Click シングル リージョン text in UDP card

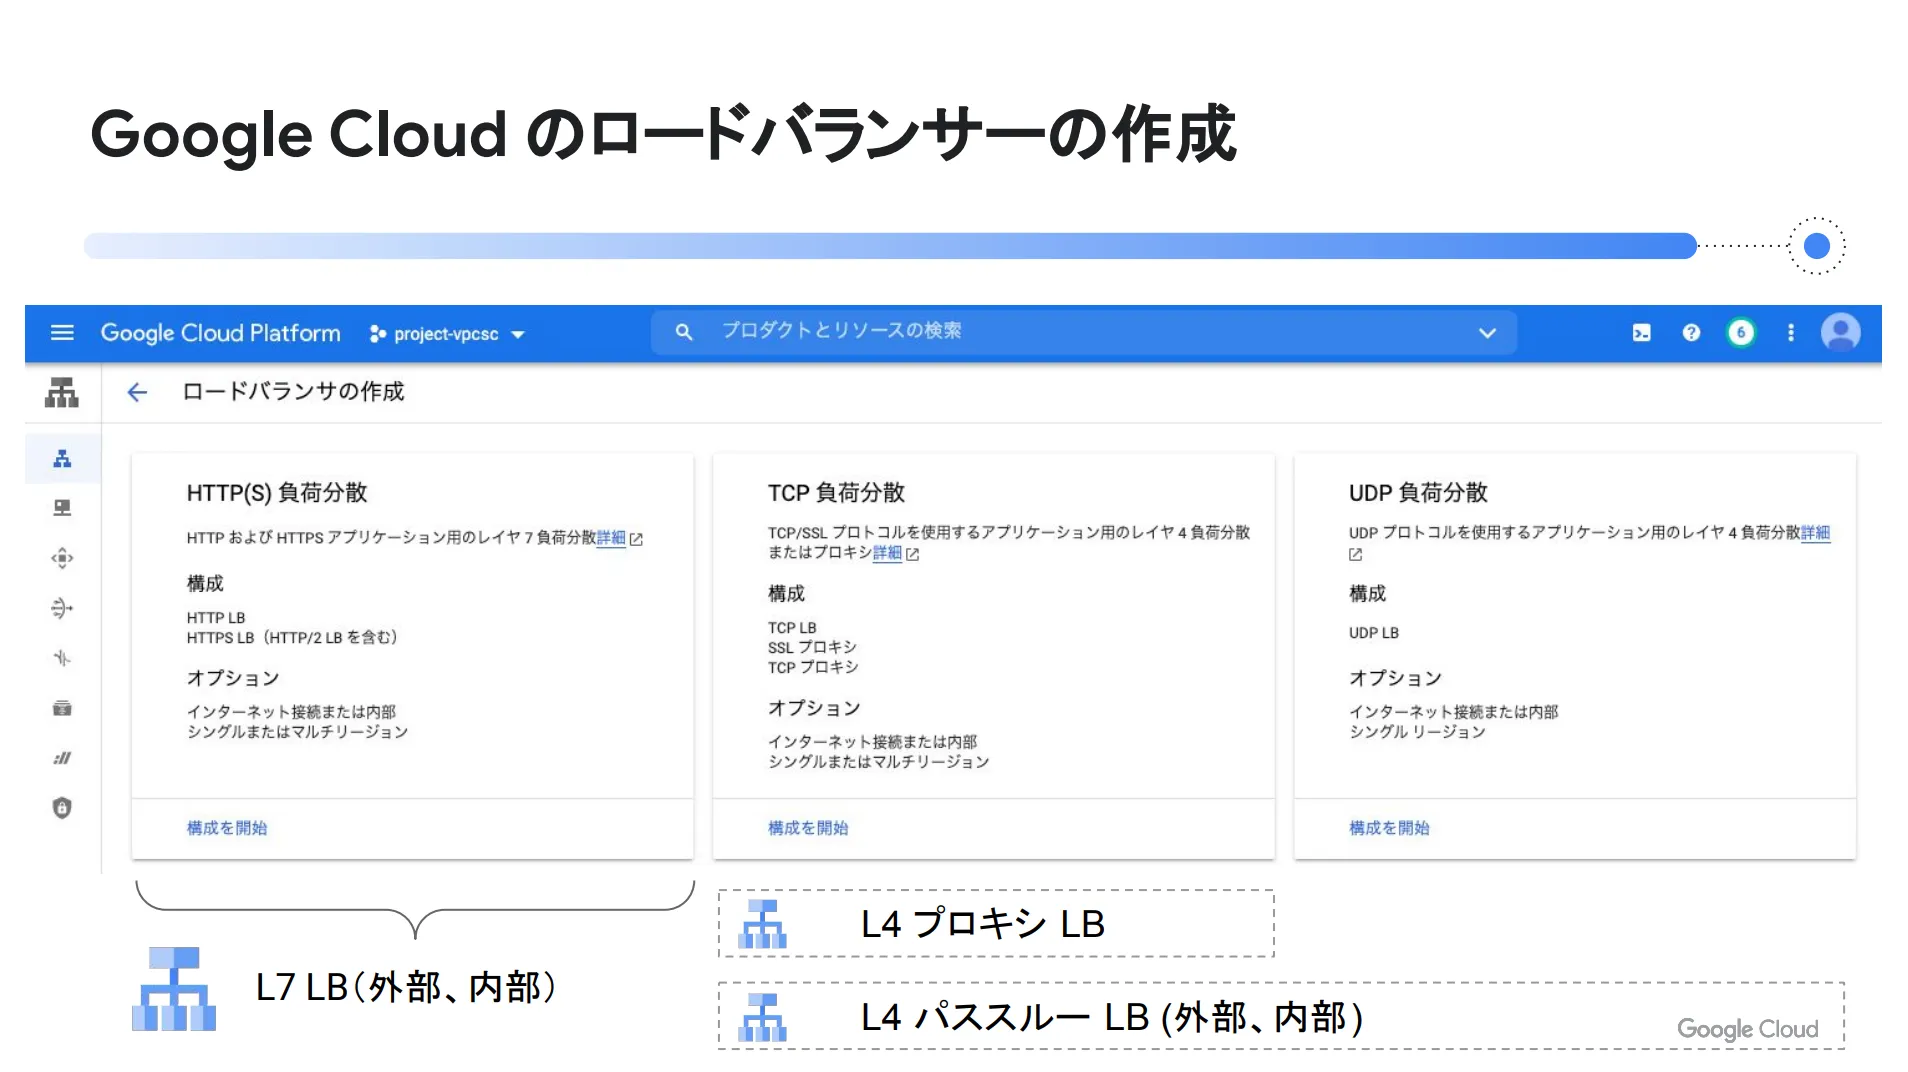[x=1417, y=732]
